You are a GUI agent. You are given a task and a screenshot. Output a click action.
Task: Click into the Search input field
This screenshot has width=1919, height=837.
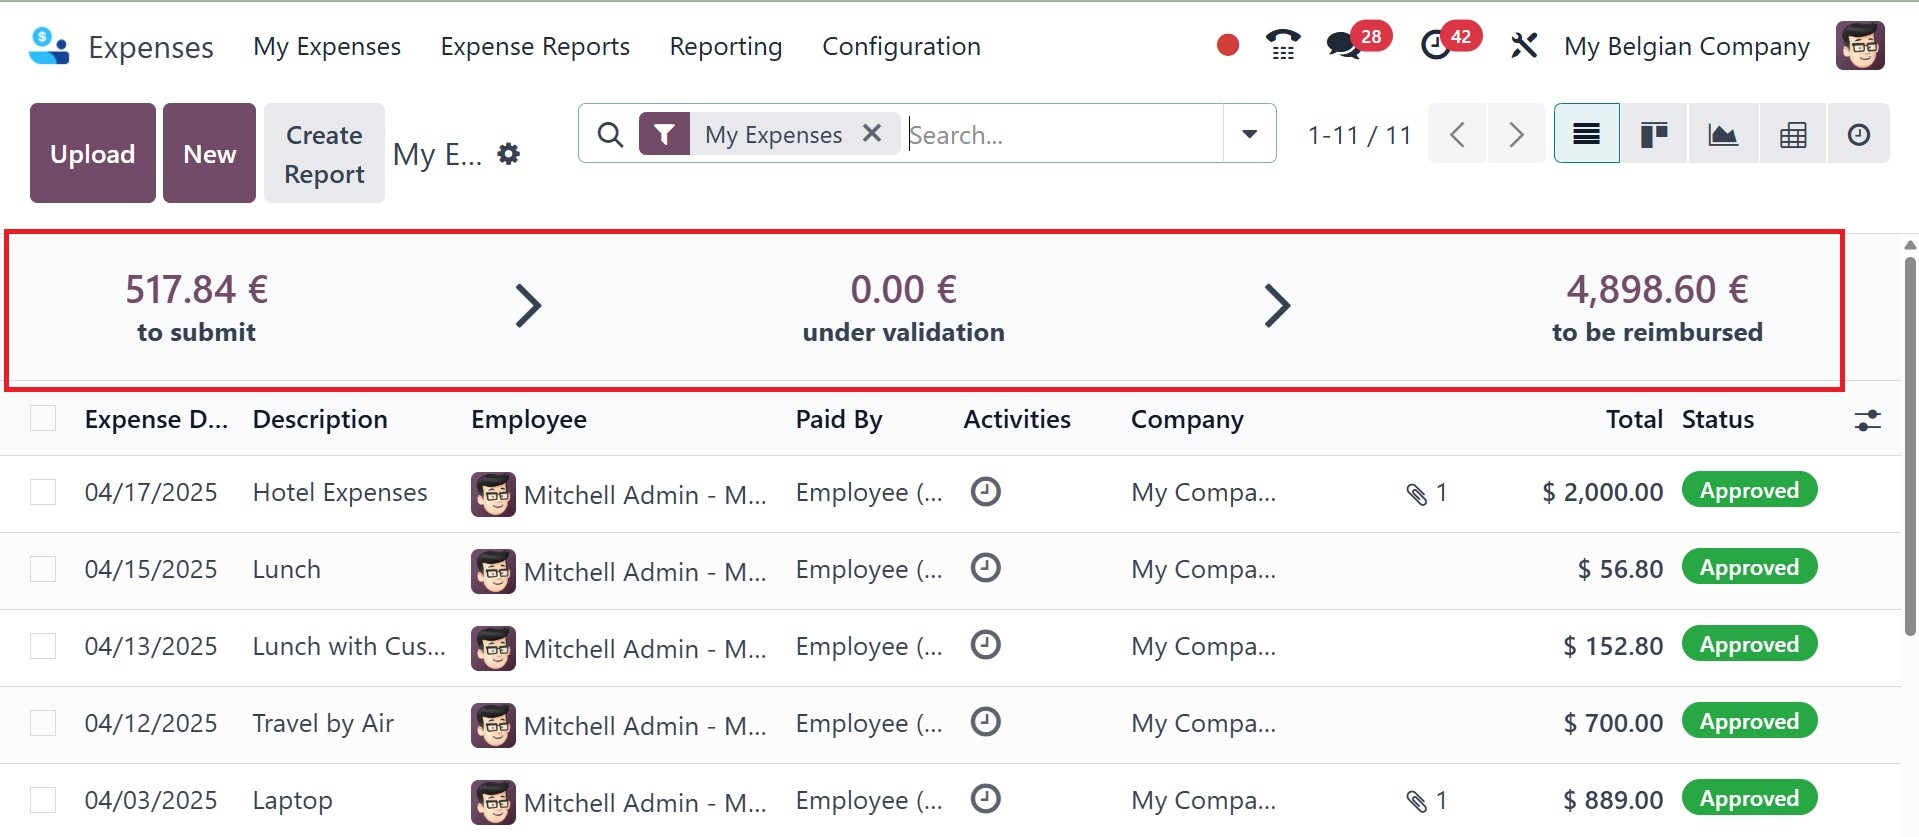1060,134
